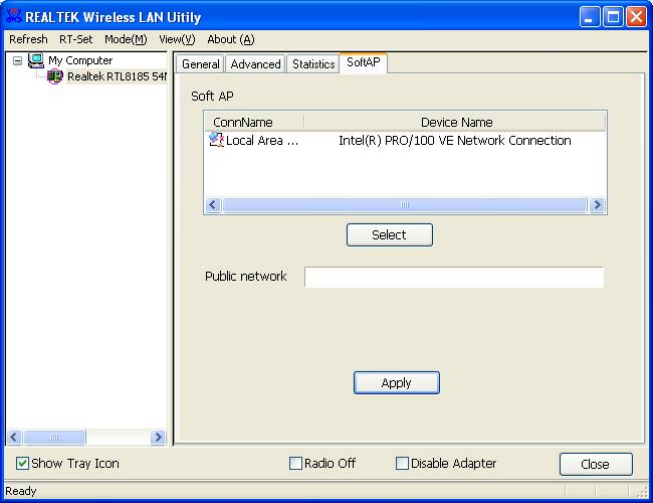Check the Disable Adapter checkbox

click(402, 463)
